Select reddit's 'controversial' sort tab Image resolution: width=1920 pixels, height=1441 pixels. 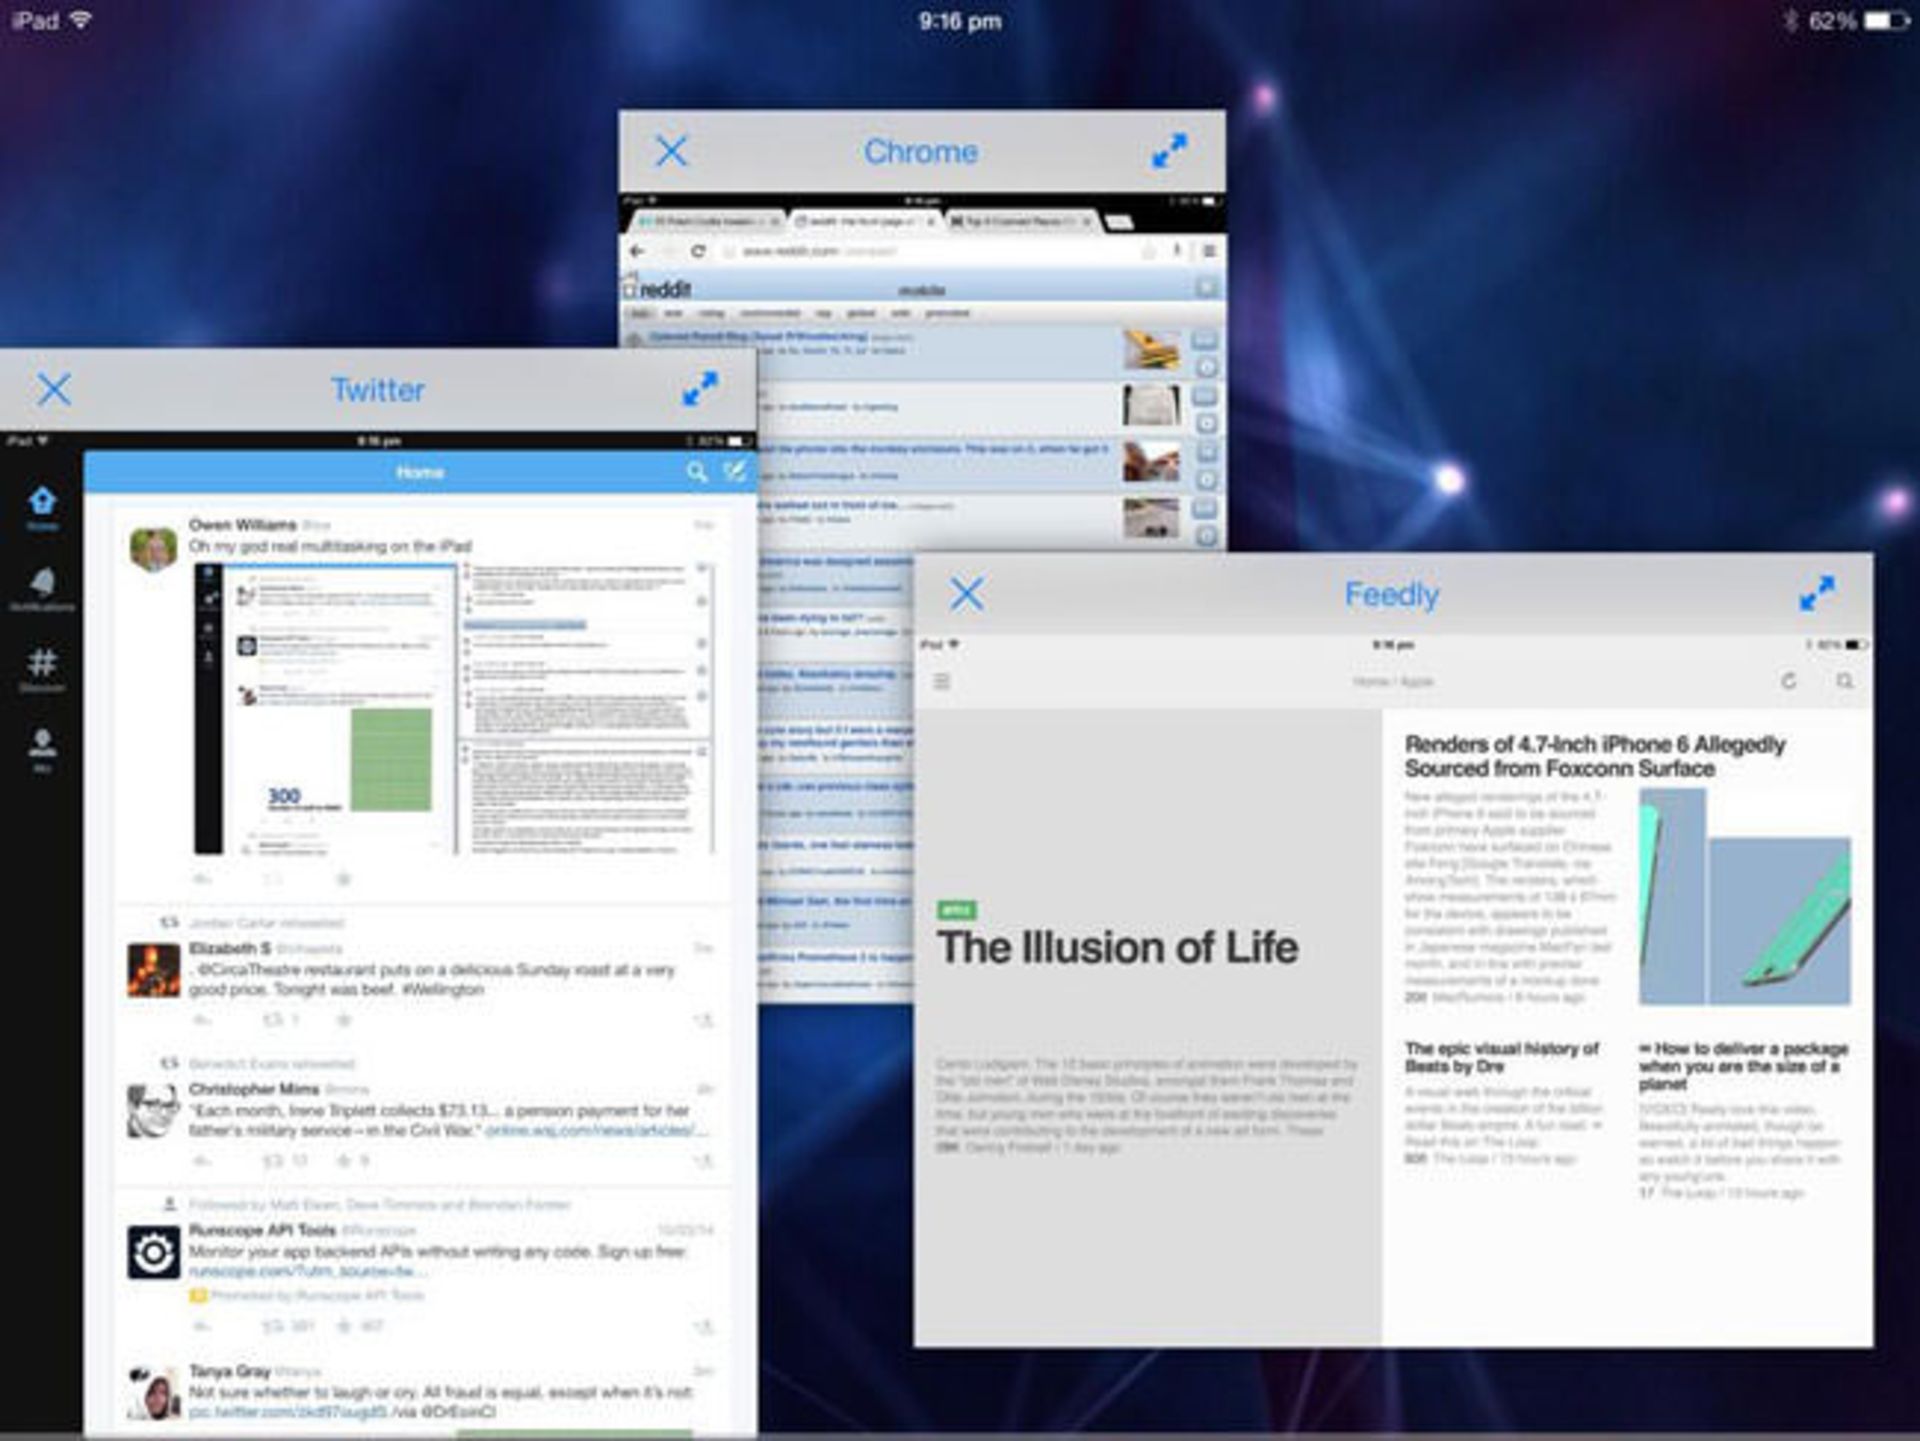771,314
